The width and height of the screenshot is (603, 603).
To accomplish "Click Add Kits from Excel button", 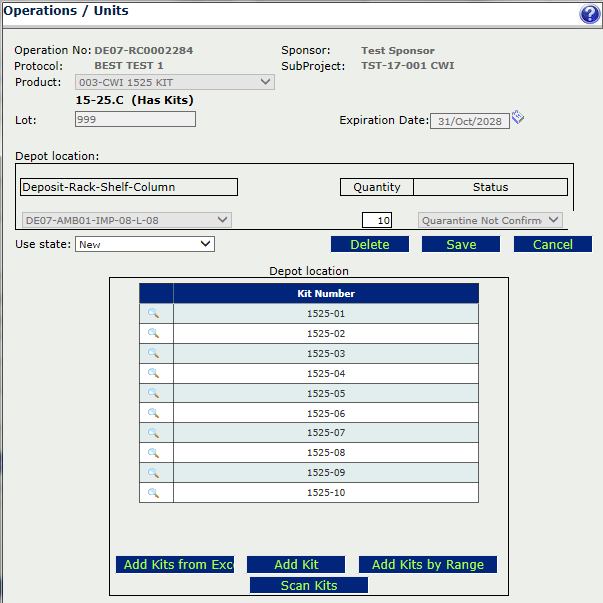I will (175, 564).
